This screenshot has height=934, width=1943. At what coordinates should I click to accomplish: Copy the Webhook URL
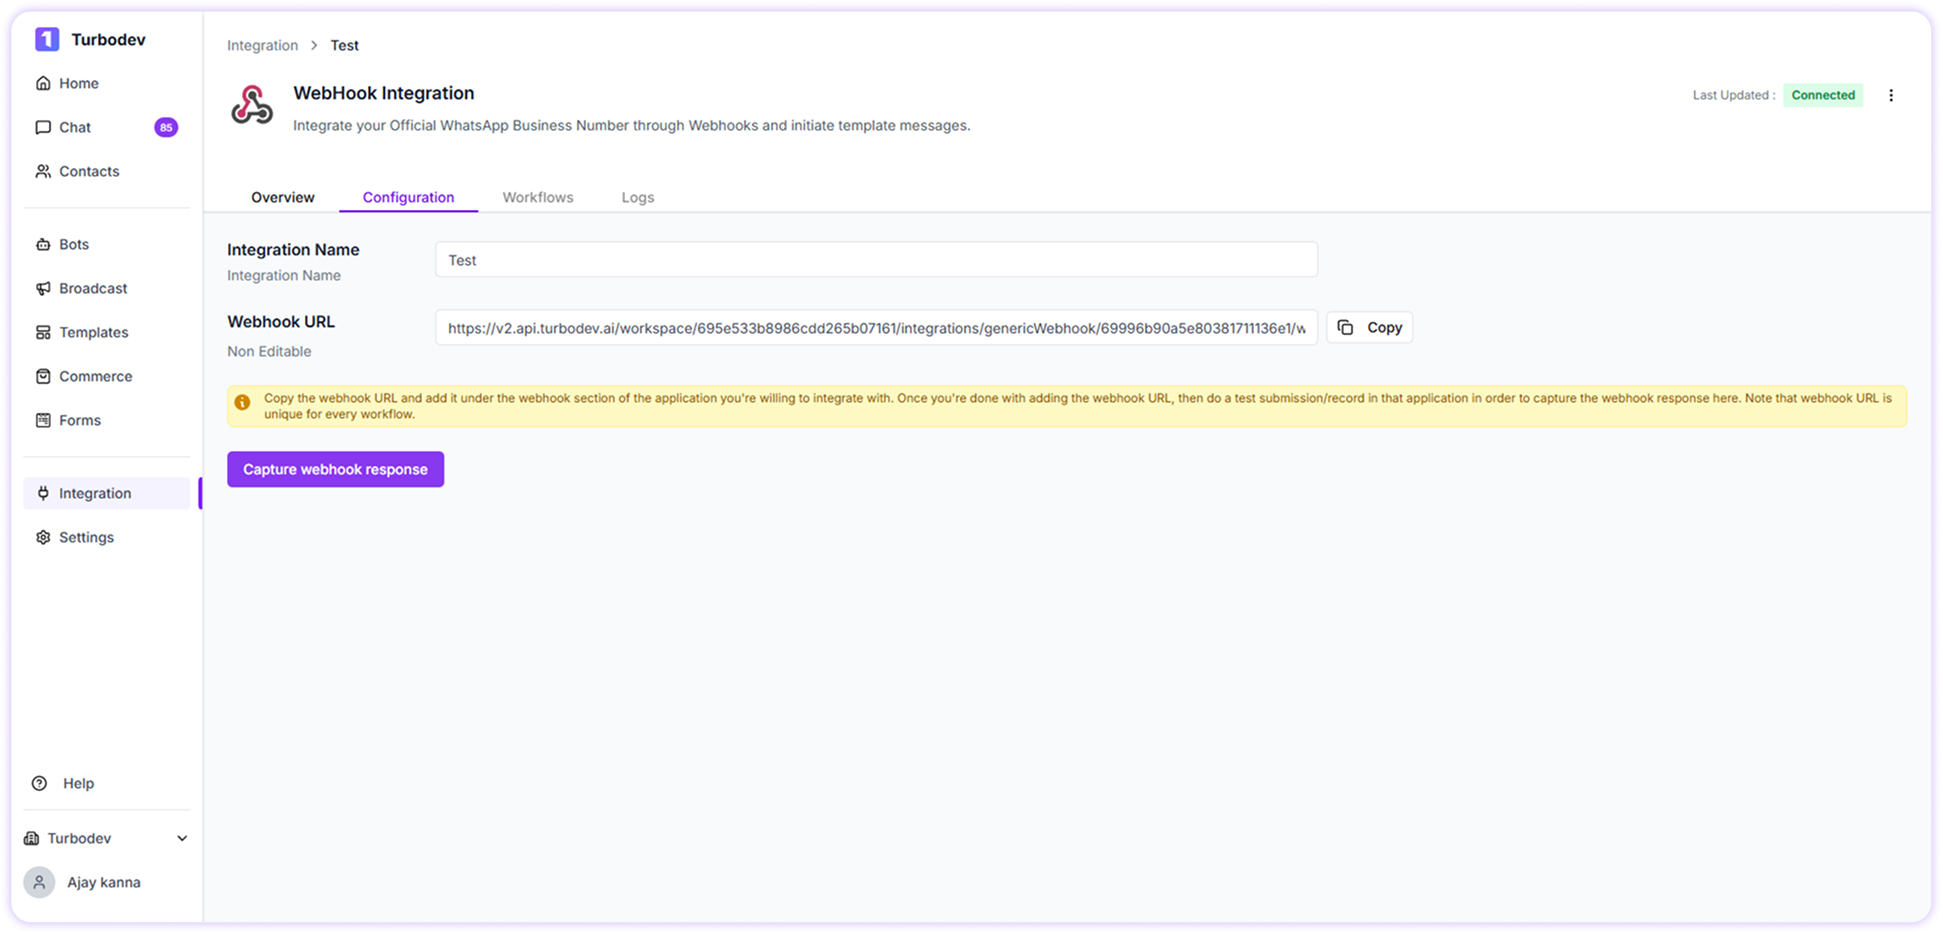[1369, 327]
